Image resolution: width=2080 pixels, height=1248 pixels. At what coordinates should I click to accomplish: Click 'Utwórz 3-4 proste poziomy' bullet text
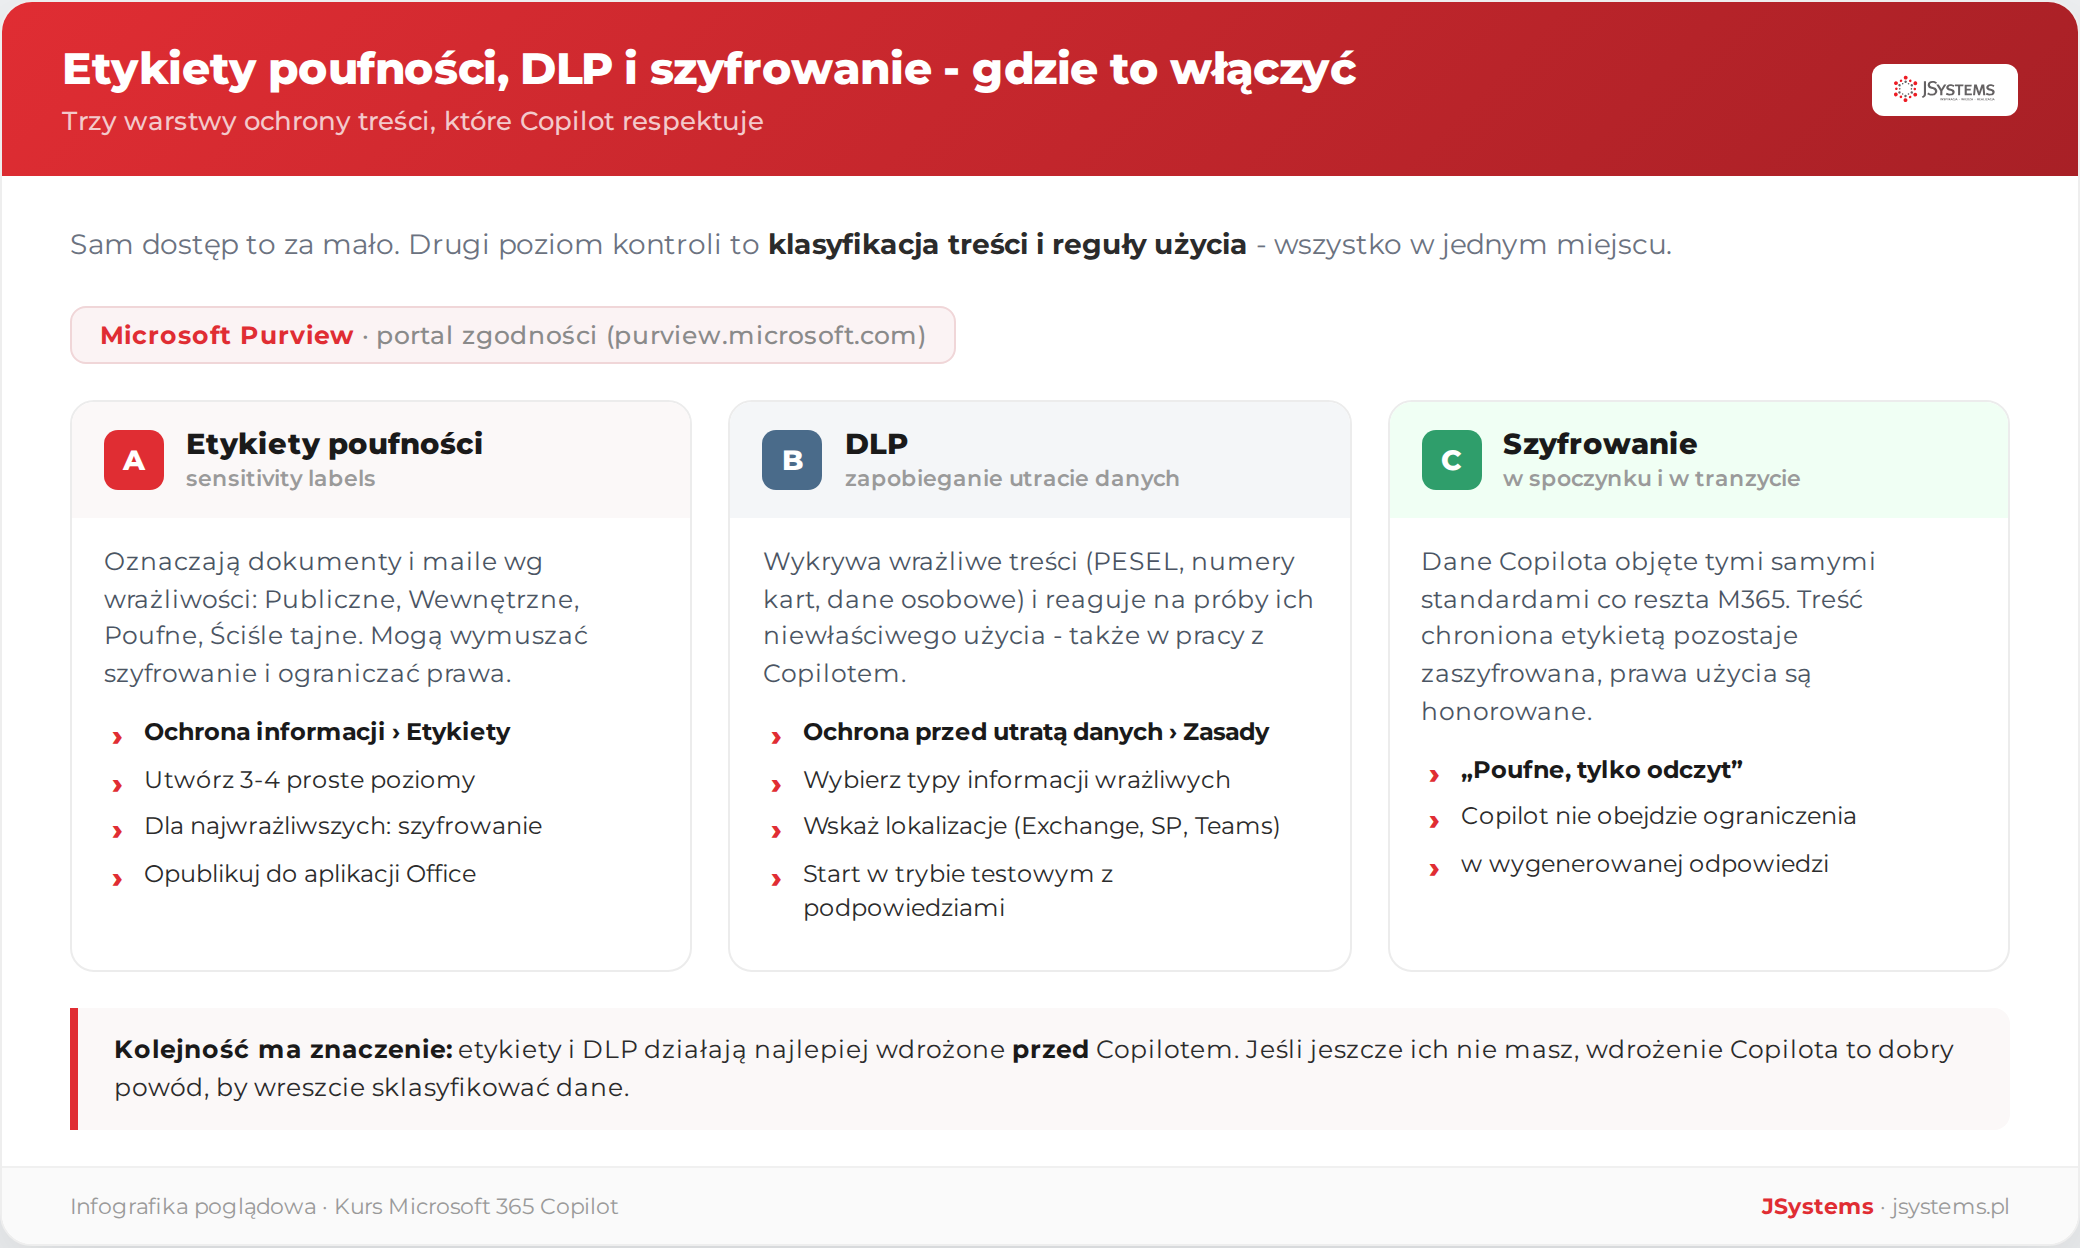pos(310,780)
